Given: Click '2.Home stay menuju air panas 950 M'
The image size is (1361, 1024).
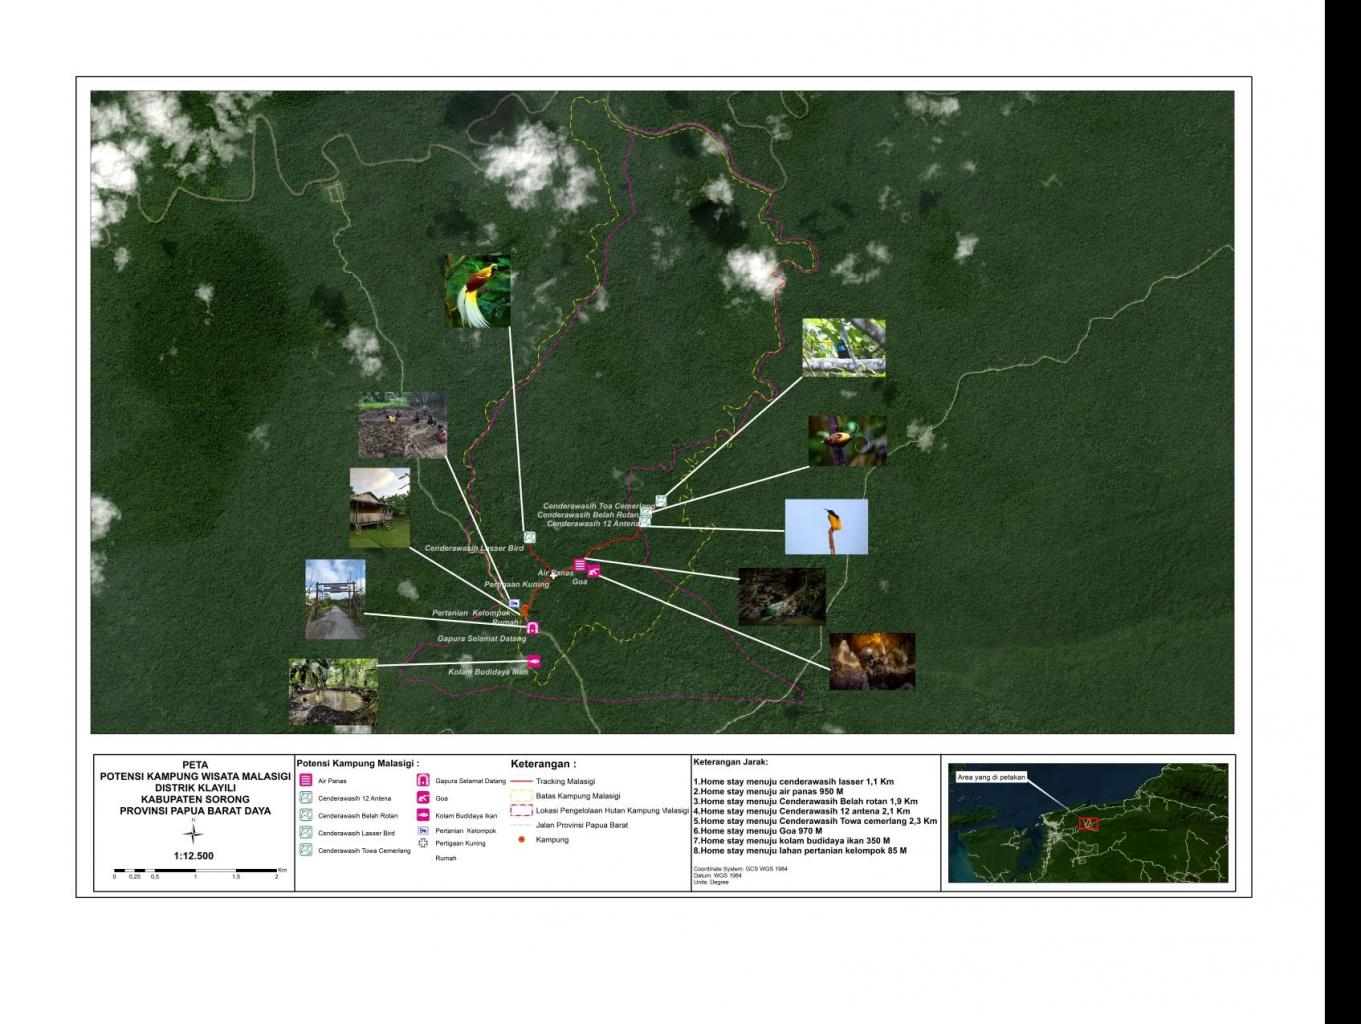Looking at the screenshot, I should [x=768, y=792].
